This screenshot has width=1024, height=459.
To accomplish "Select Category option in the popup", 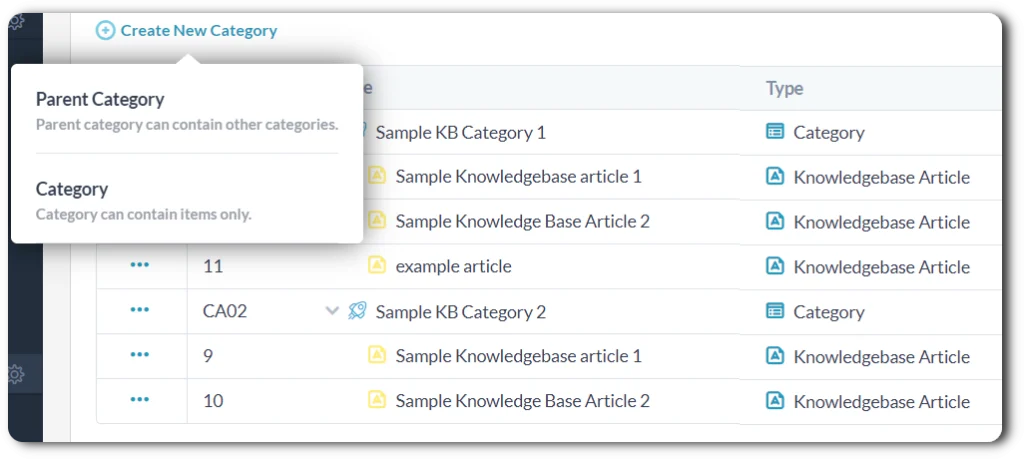I will point(72,189).
